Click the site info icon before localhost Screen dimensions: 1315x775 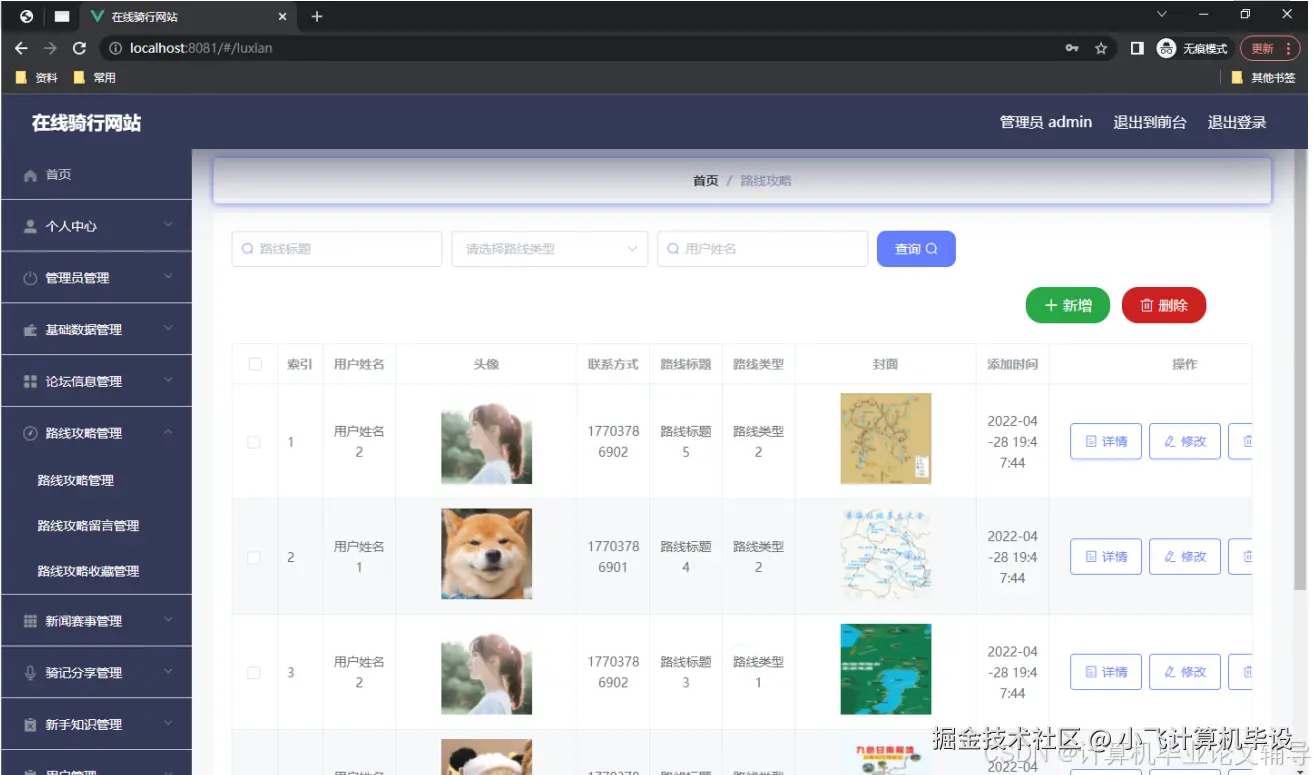(x=115, y=48)
